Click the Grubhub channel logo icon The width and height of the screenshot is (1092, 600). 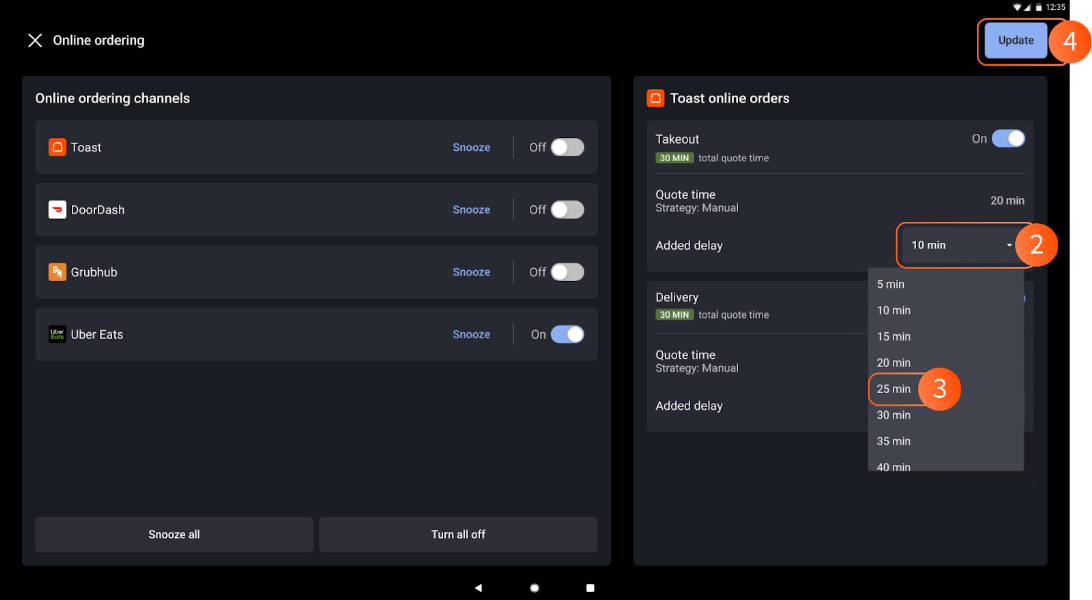point(57,272)
